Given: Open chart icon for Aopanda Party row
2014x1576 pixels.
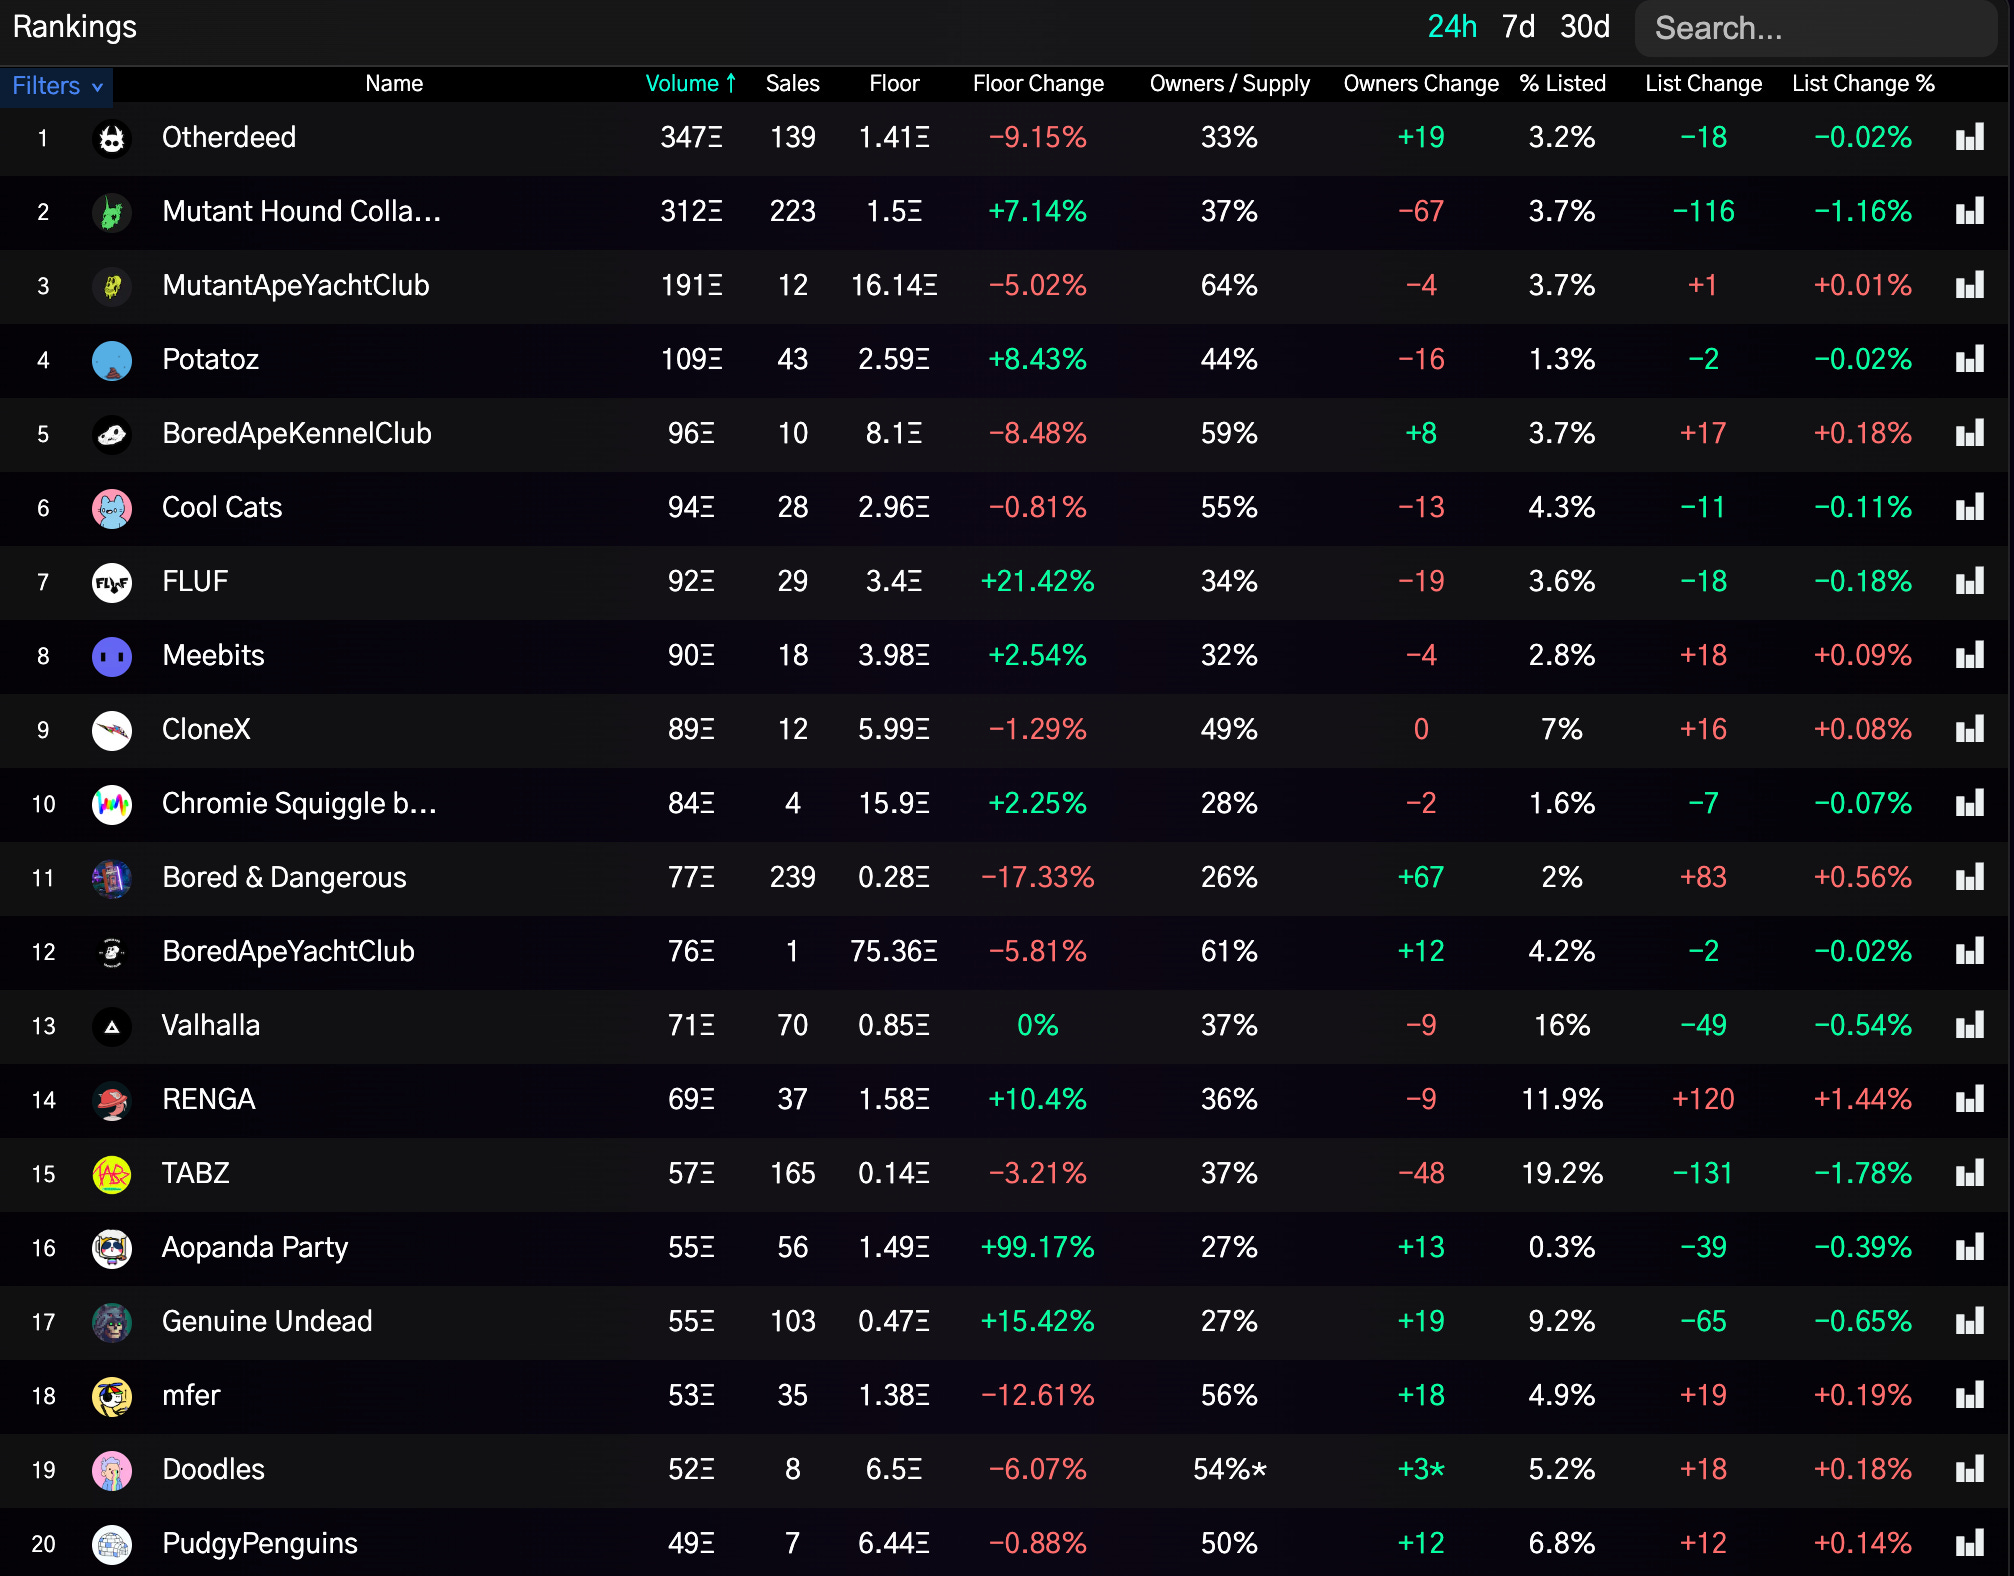Looking at the screenshot, I should tap(1969, 1248).
